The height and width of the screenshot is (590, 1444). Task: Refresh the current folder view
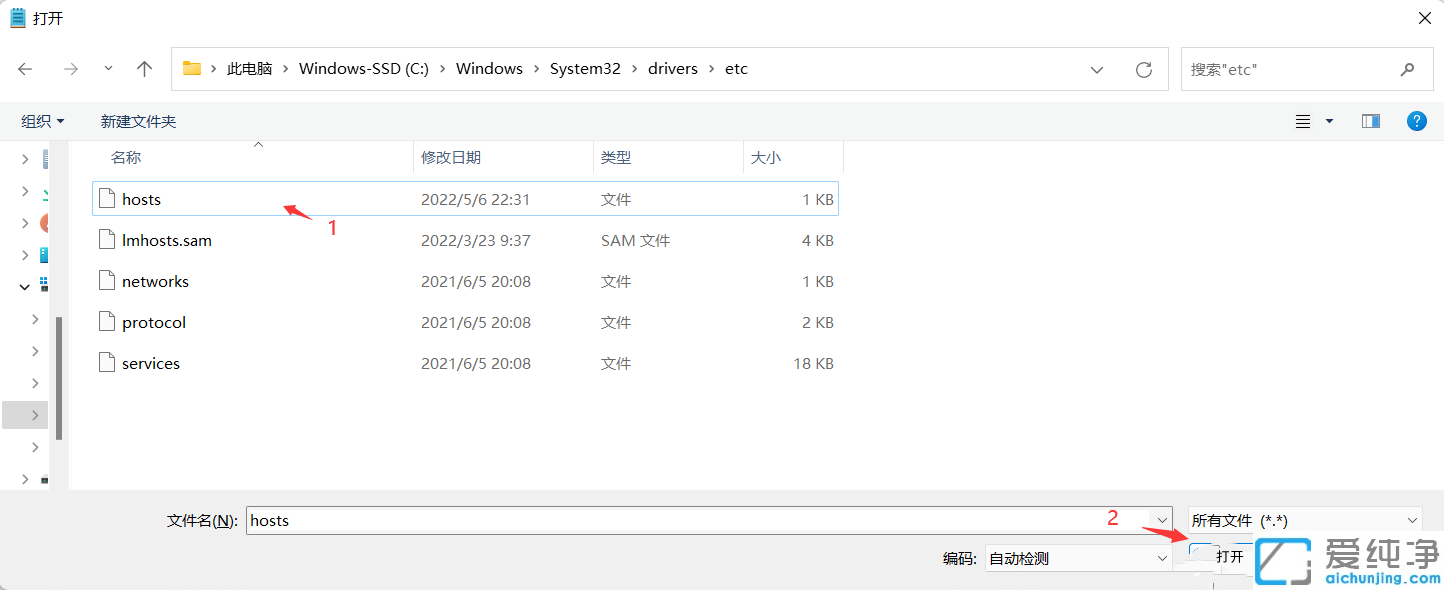[x=1143, y=68]
